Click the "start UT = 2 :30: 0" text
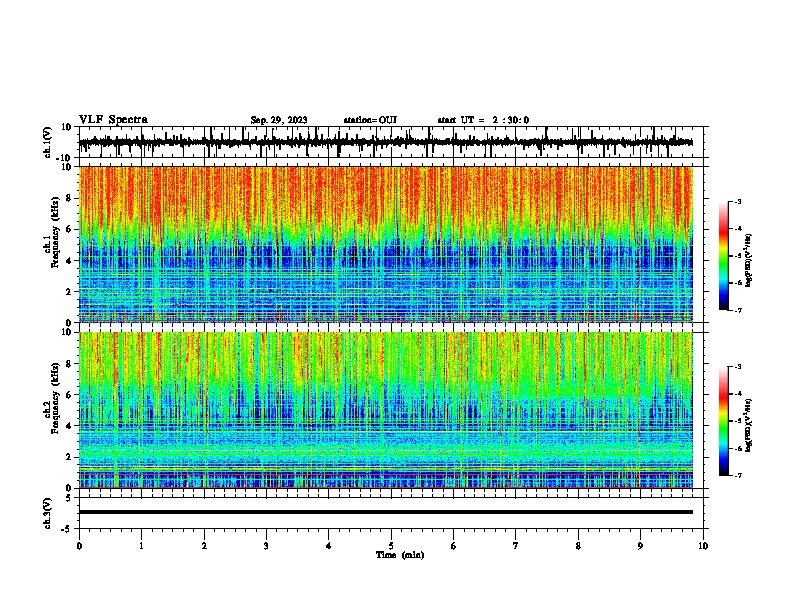792x612 pixels. [483, 120]
